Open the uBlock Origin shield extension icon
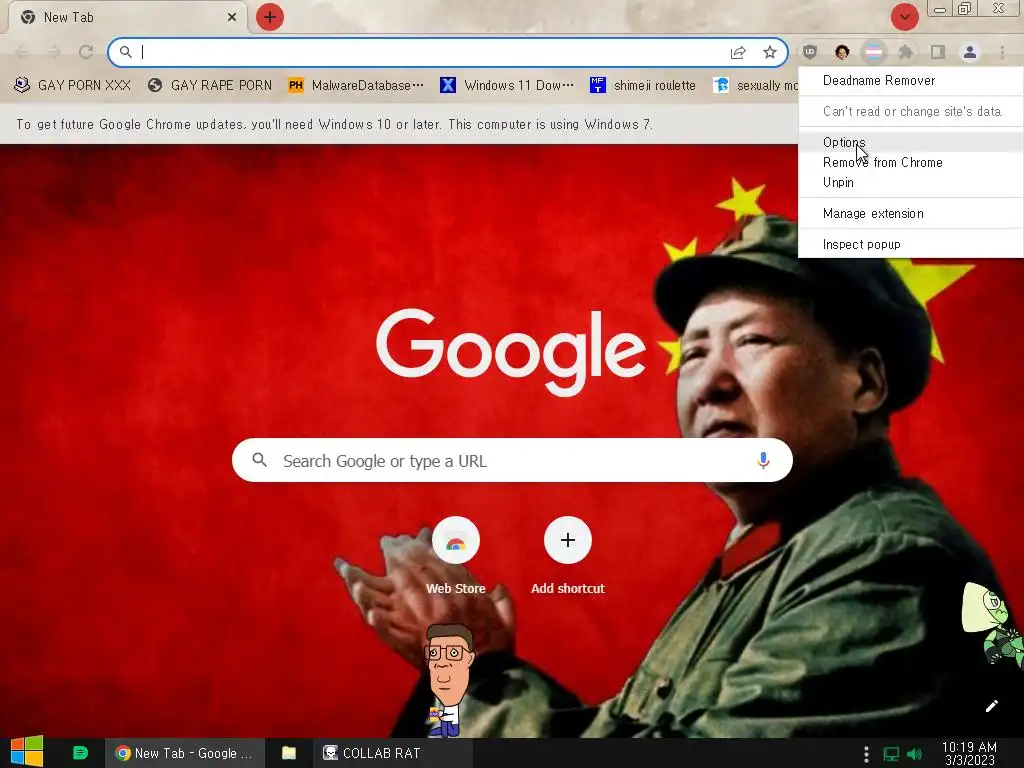Screen dimensions: 1024x768 pos(810,52)
